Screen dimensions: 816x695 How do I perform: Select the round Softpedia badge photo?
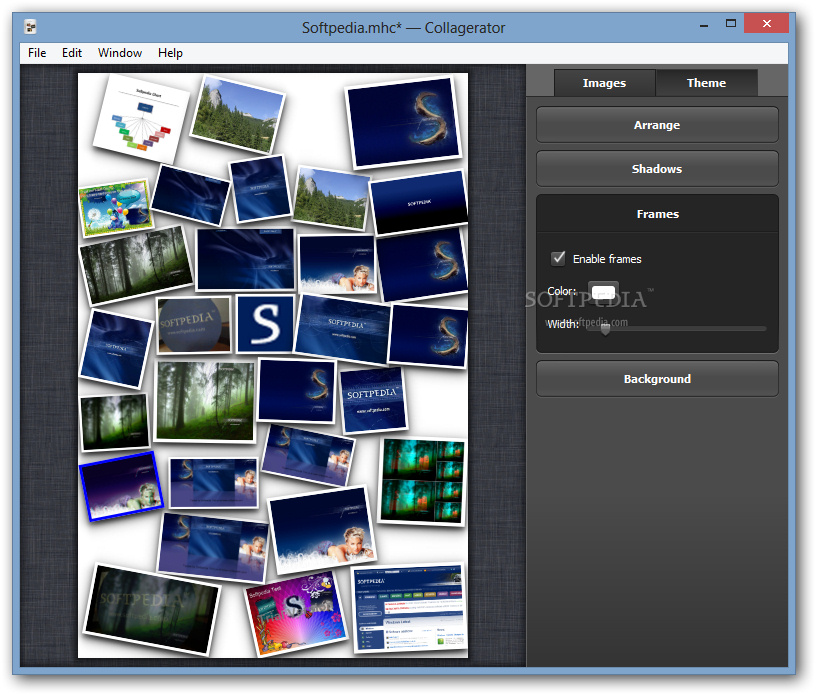coord(194,325)
